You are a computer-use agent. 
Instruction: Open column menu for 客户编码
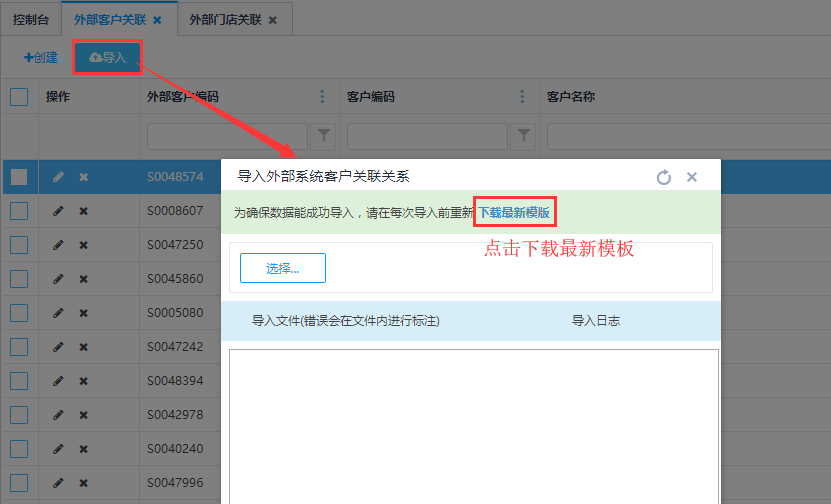(522, 97)
